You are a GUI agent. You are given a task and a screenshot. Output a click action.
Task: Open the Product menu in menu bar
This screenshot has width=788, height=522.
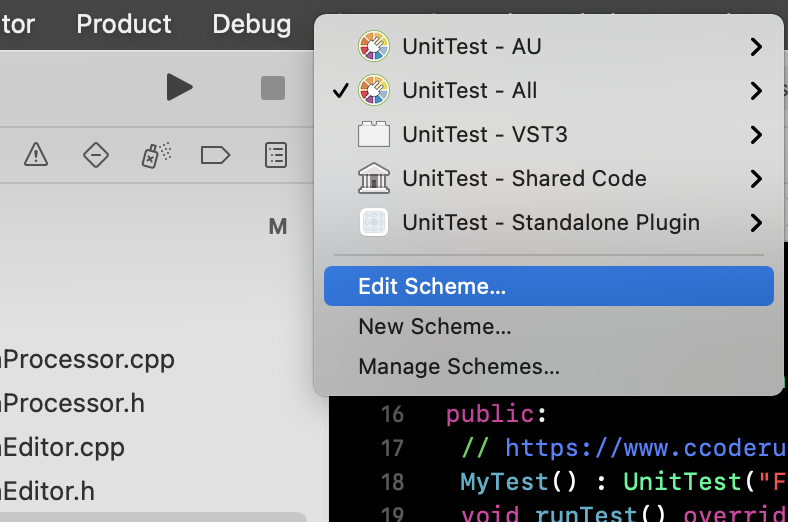point(124,24)
